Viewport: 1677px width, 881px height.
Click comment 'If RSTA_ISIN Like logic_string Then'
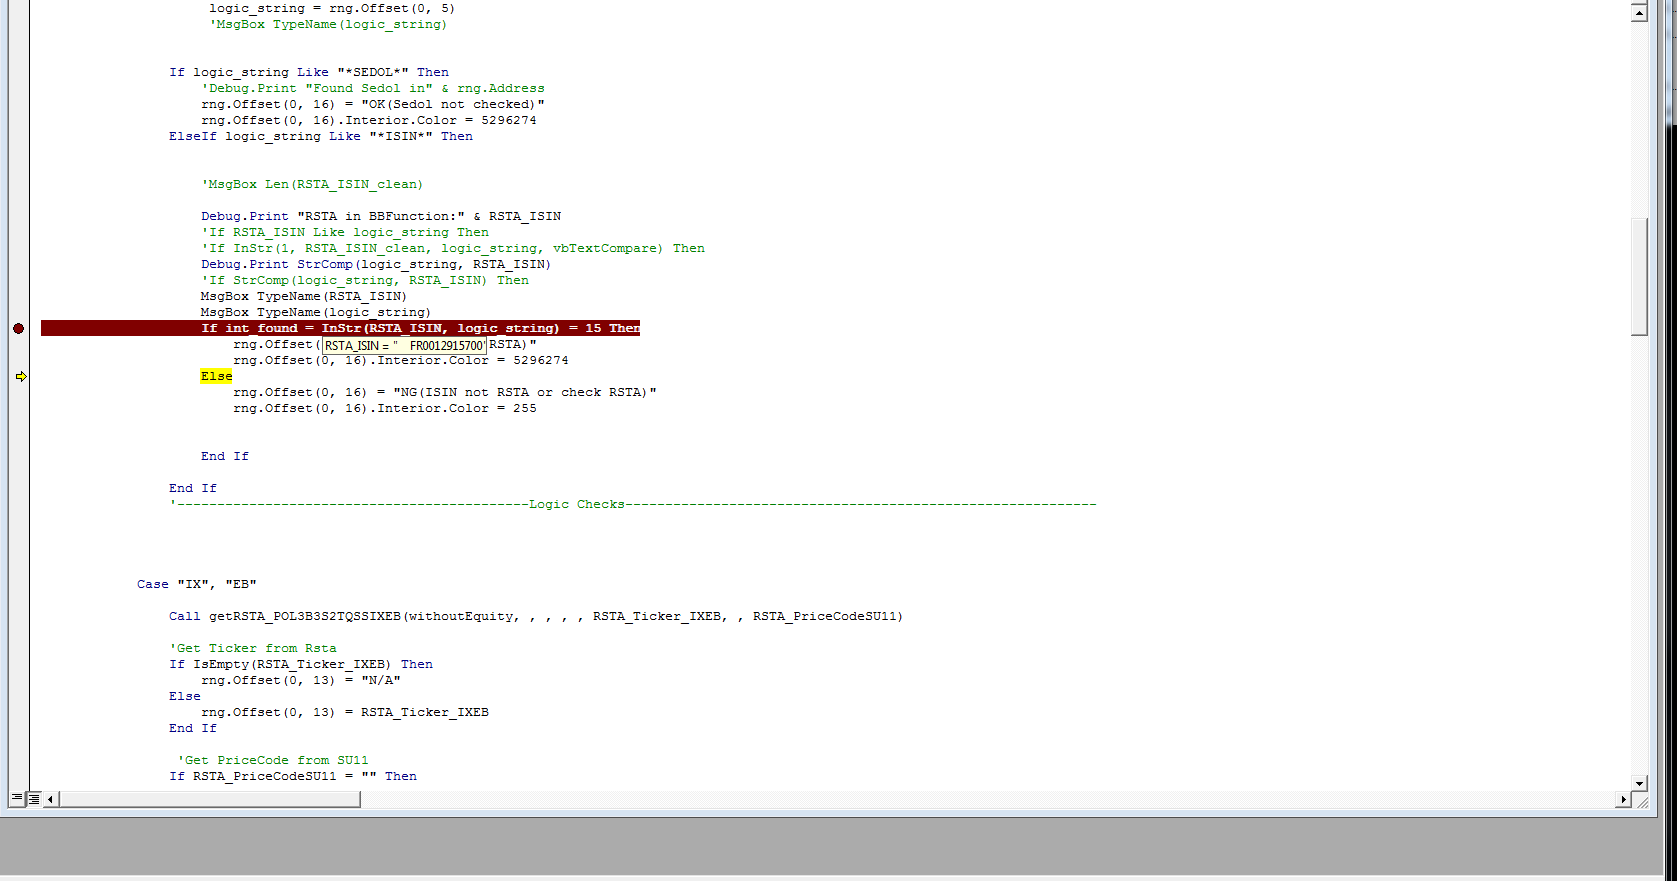345,232
